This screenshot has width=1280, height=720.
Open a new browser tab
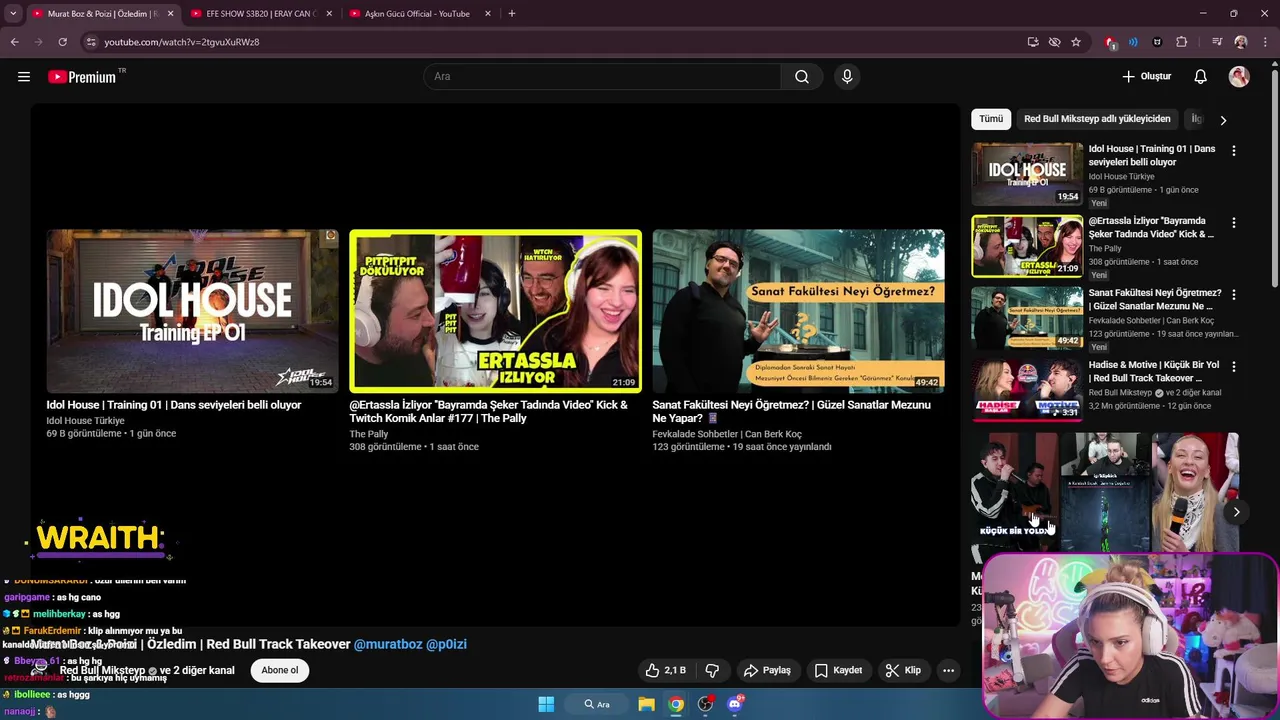[512, 14]
